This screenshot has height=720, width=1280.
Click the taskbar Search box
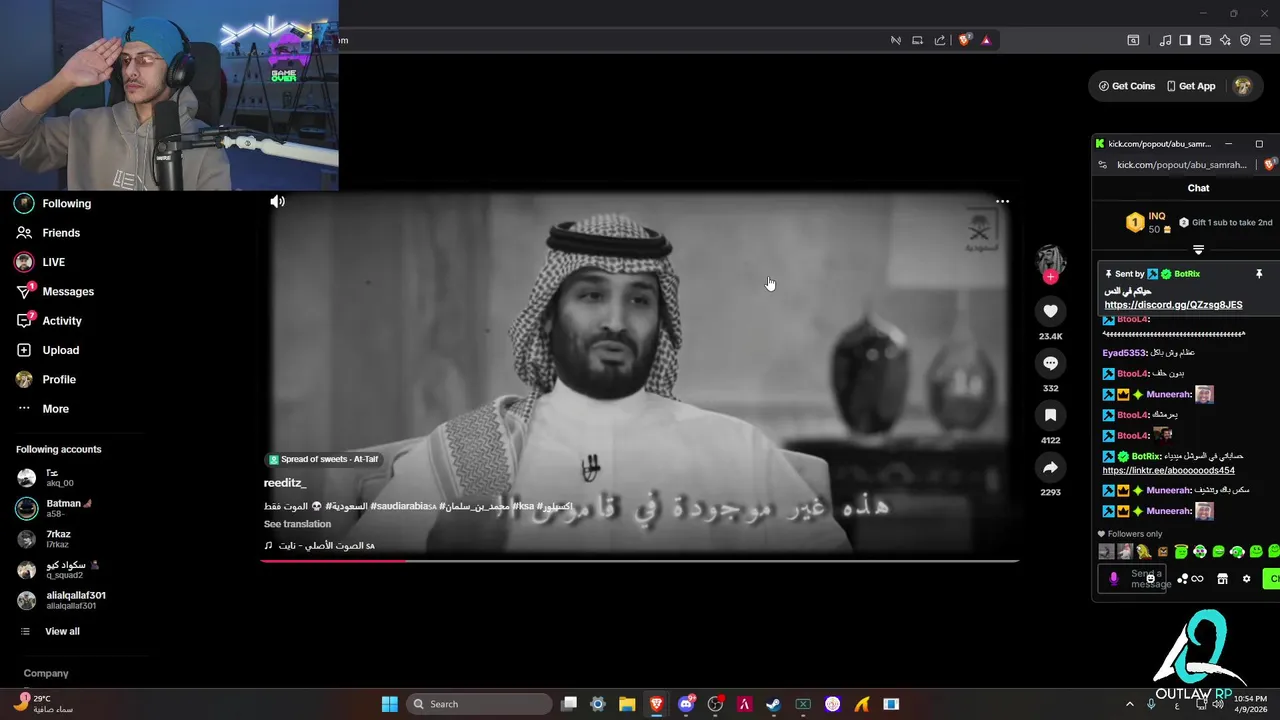(480, 704)
